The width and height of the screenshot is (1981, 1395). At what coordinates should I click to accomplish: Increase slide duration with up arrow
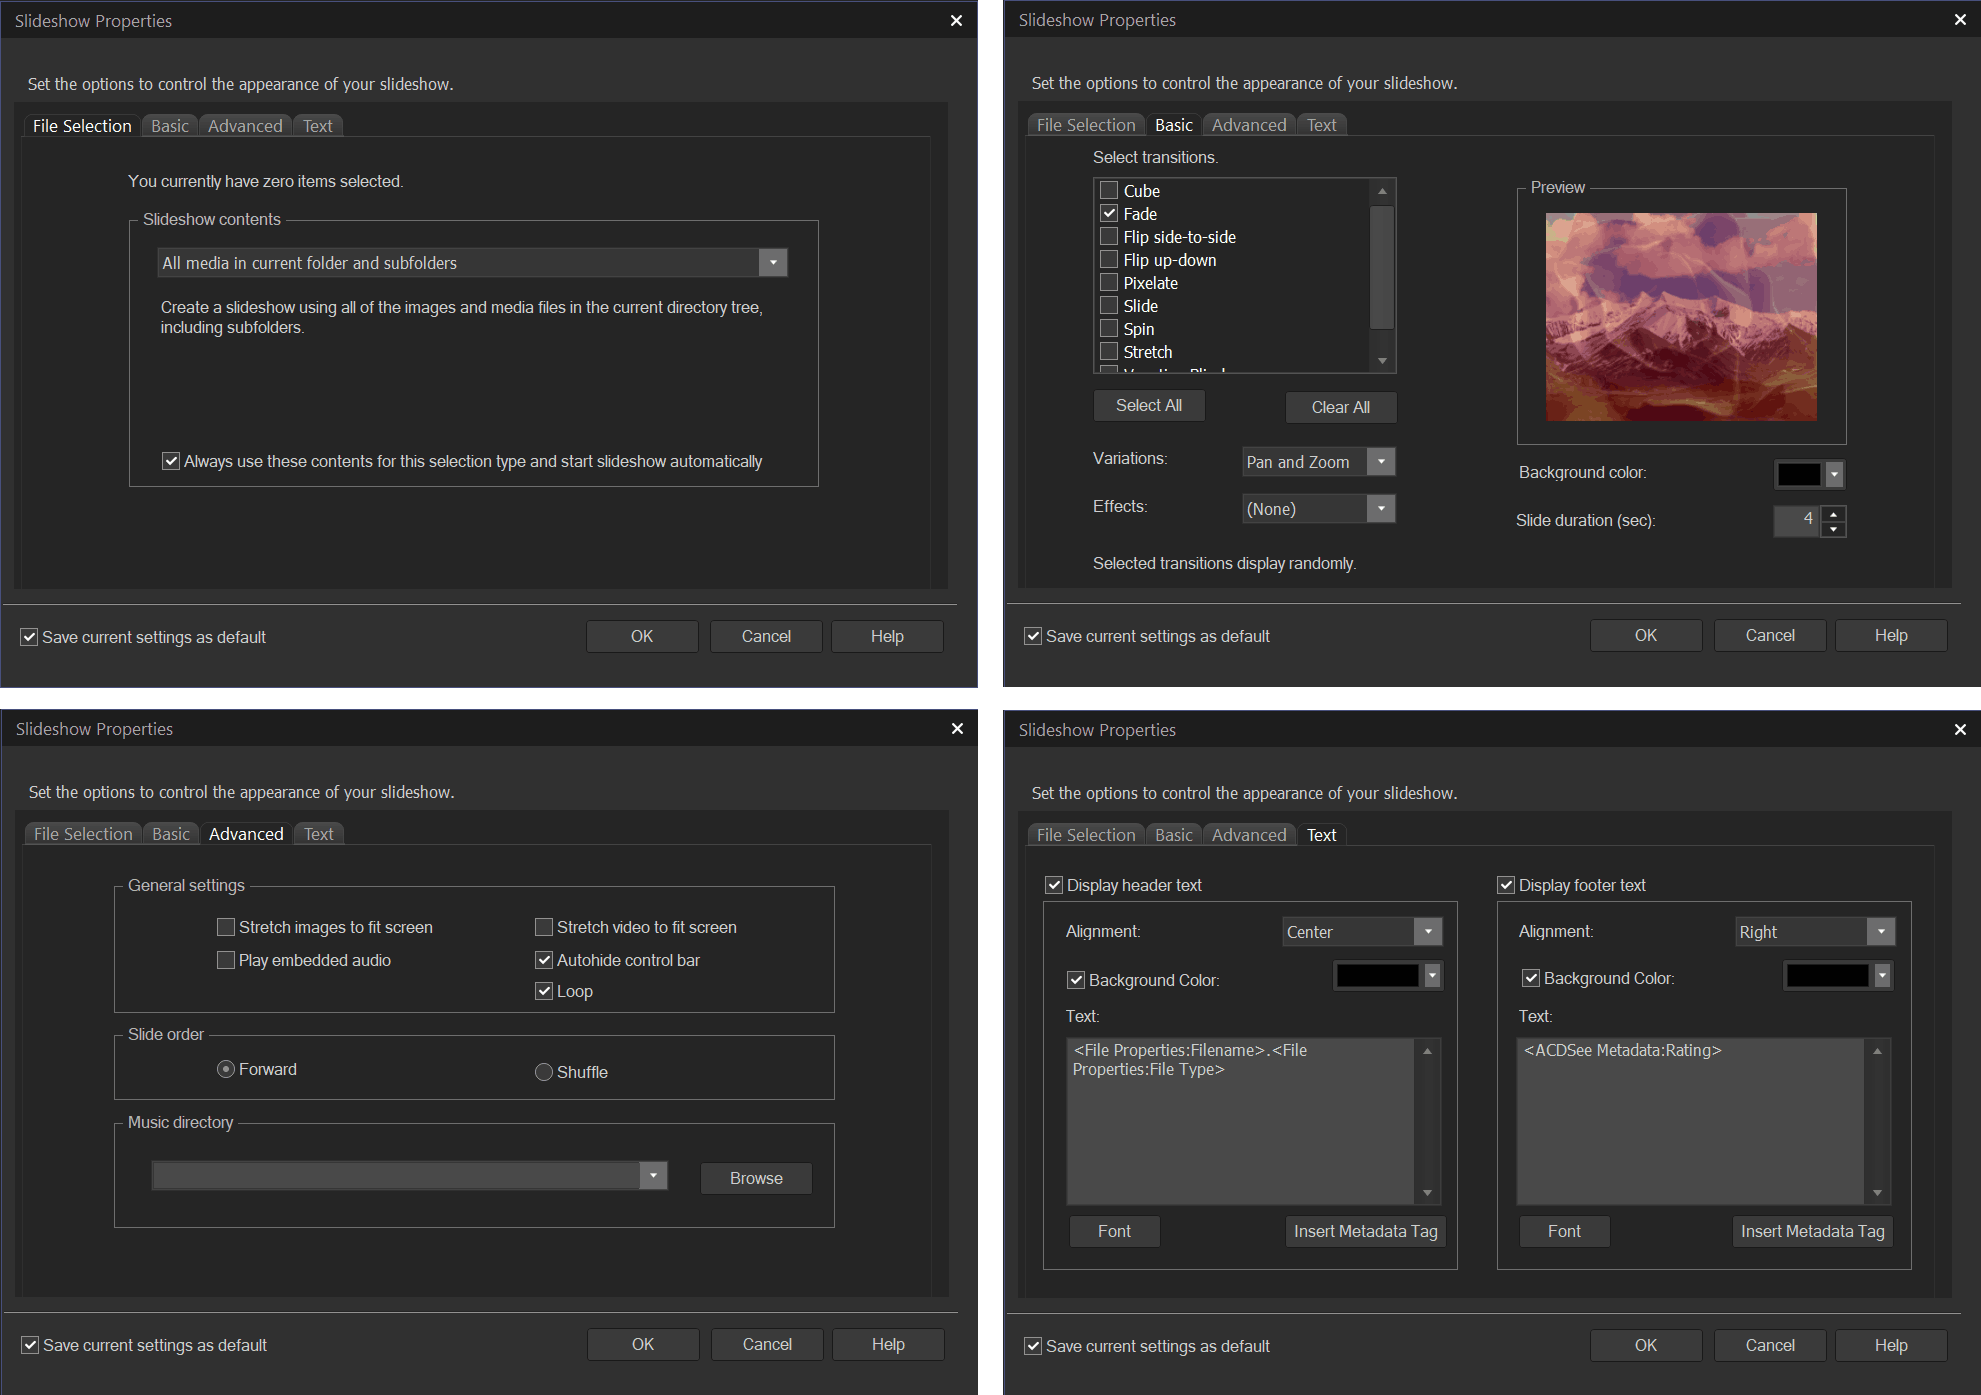(x=1833, y=513)
